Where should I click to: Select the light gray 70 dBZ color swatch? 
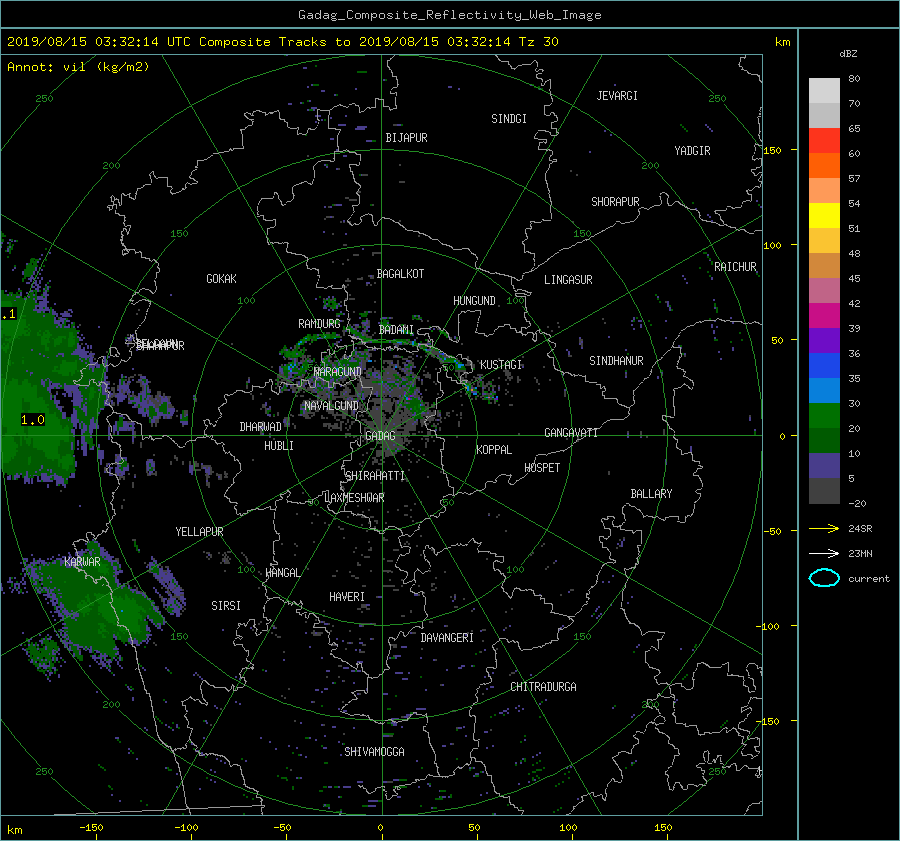[824, 91]
